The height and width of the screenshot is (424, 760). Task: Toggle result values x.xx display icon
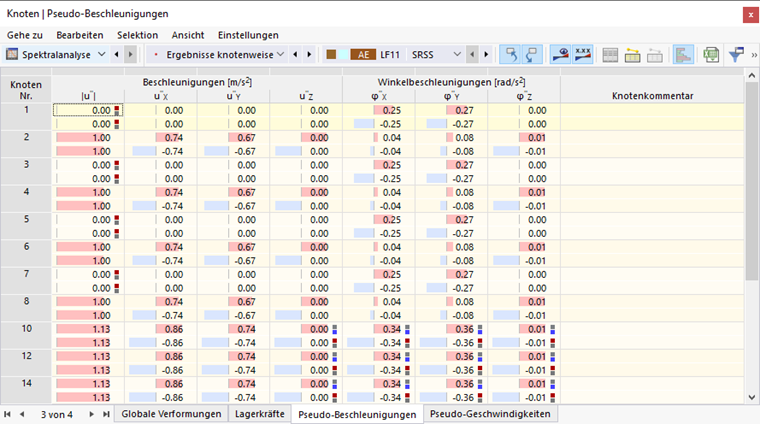click(x=583, y=55)
